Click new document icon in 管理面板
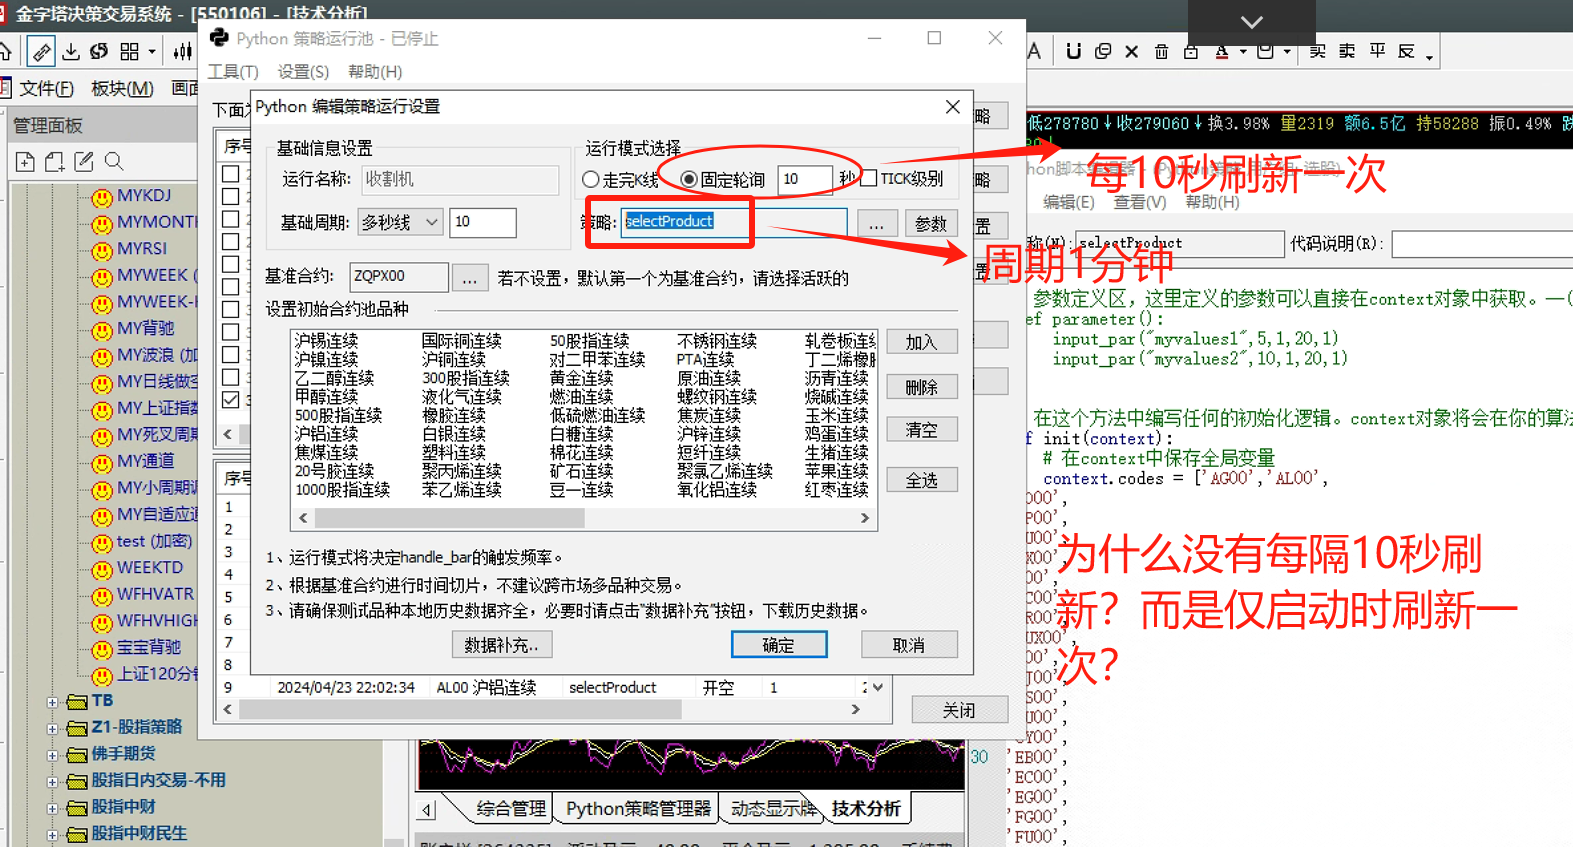Image resolution: width=1573 pixels, height=847 pixels. 25,161
